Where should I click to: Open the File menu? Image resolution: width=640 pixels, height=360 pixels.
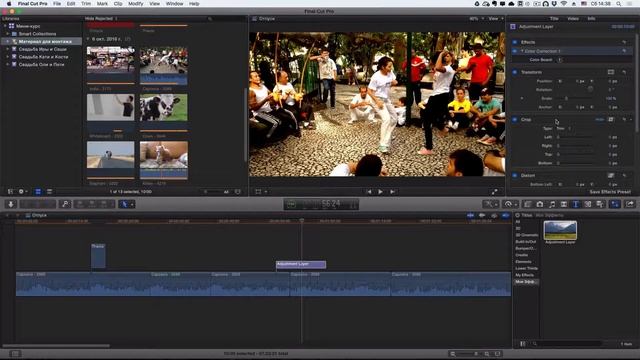pos(57,4)
